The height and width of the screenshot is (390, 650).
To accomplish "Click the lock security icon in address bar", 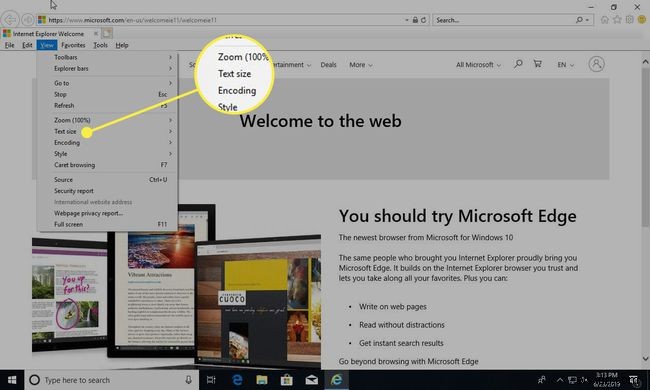I will point(415,19).
